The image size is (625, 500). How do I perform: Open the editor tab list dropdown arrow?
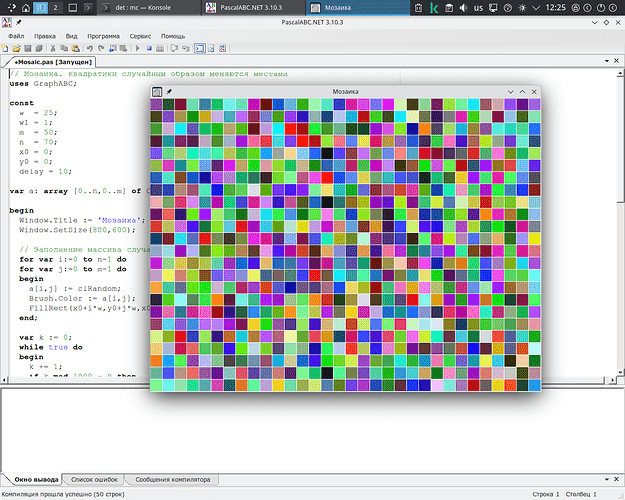pyautogui.click(x=607, y=61)
